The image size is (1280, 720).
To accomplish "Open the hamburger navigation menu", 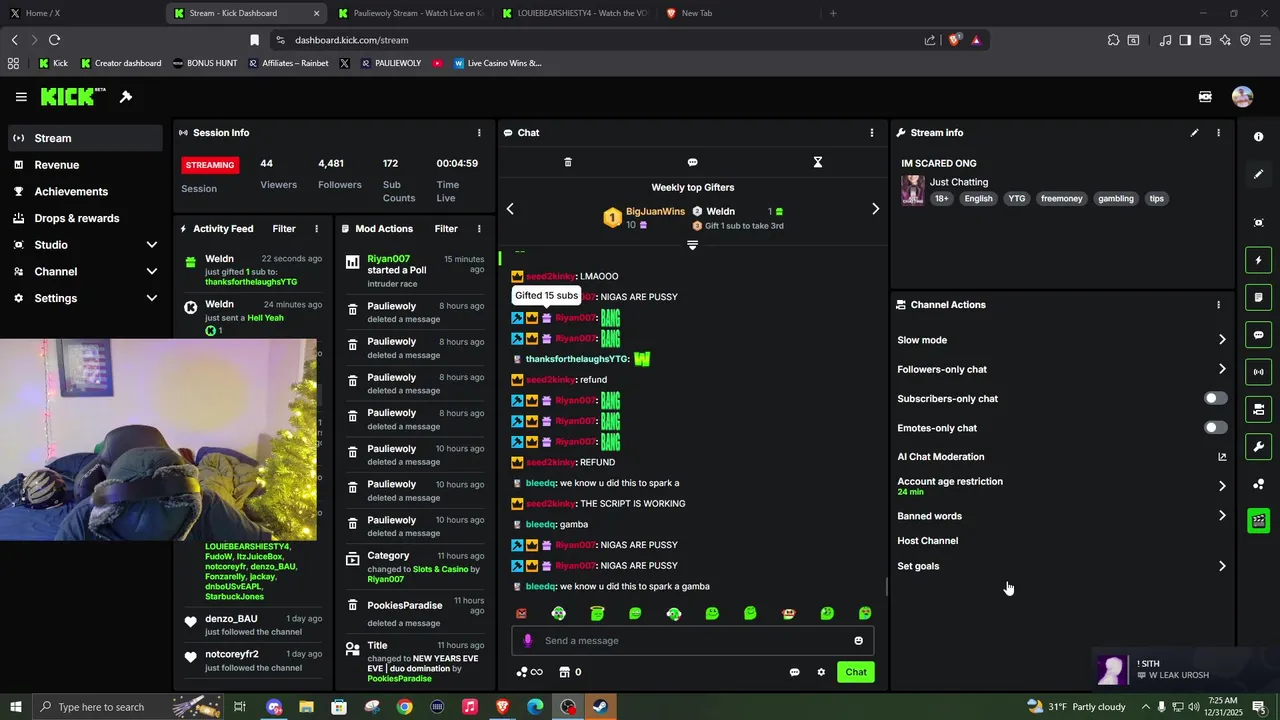I will (21, 97).
